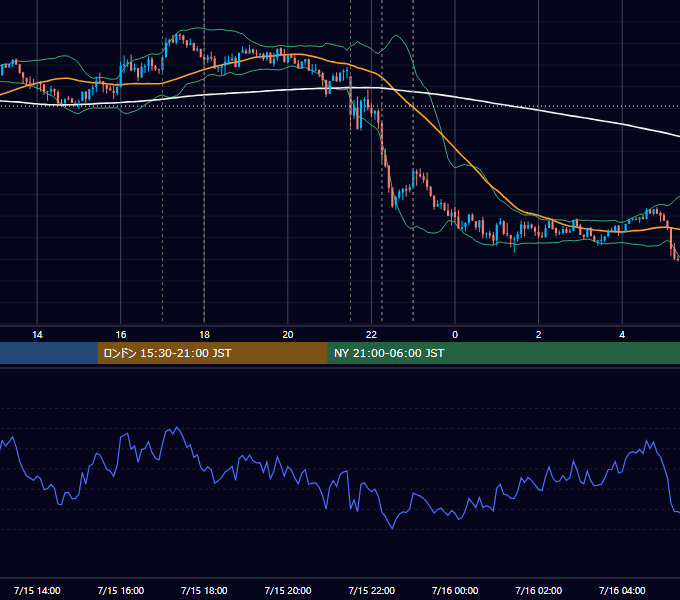Click the 7/15 14:00 time label
Viewport: 680px width, 600px height.
point(37,590)
